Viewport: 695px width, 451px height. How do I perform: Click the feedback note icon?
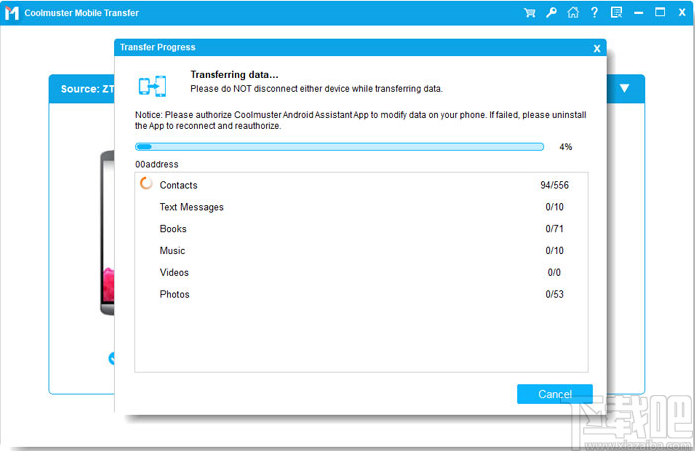point(616,13)
